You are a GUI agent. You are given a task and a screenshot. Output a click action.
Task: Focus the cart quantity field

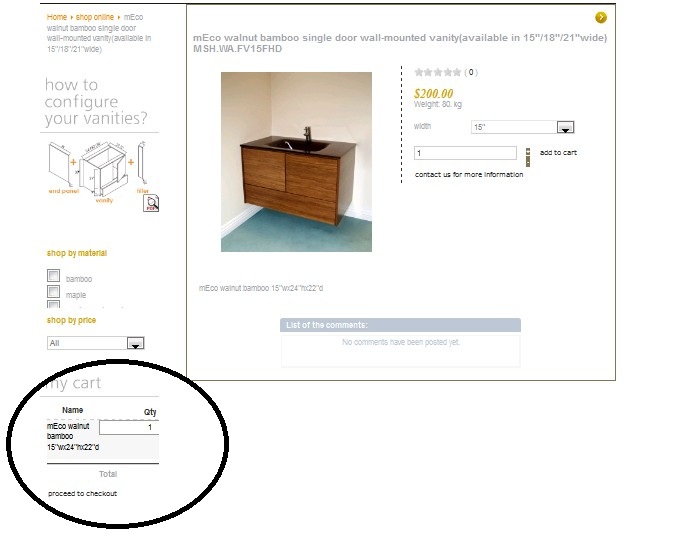129,427
